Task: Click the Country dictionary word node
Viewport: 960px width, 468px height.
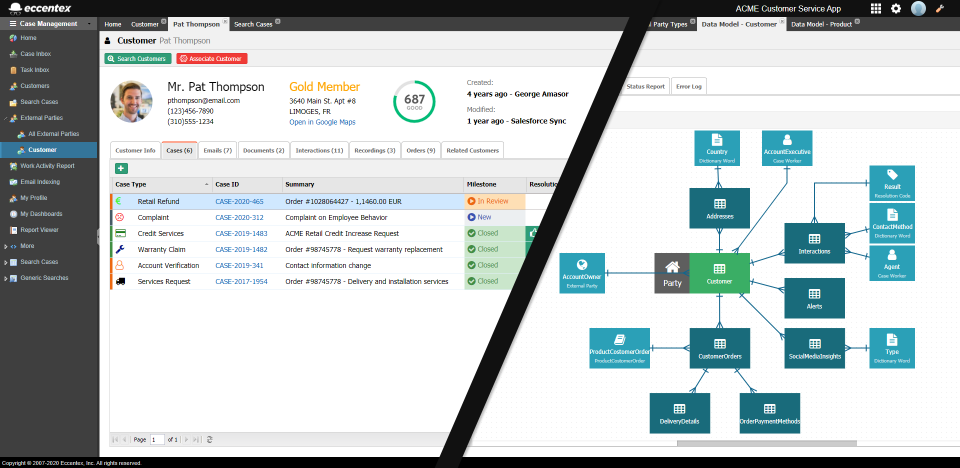Action: [717, 148]
